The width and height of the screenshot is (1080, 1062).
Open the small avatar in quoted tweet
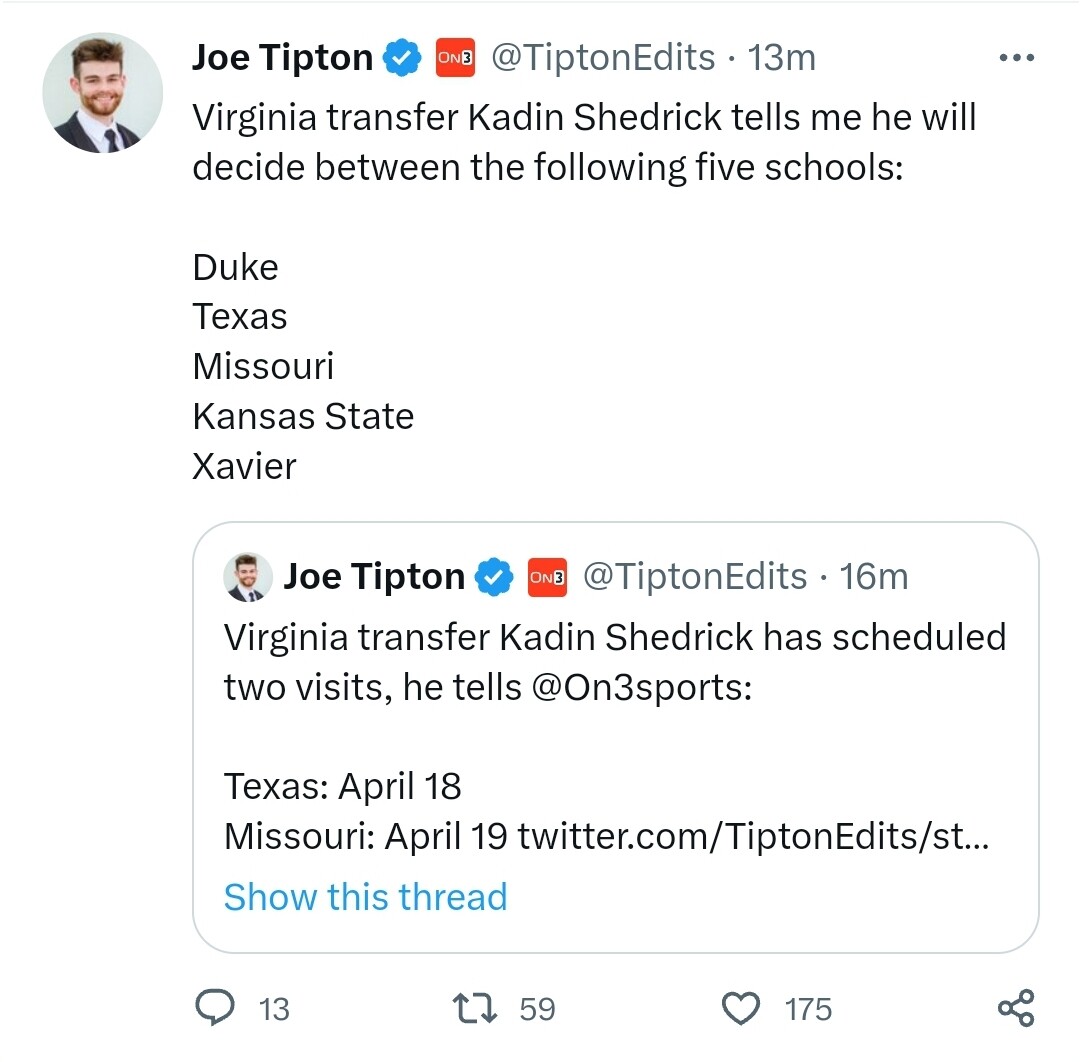(x=248, y=577)
